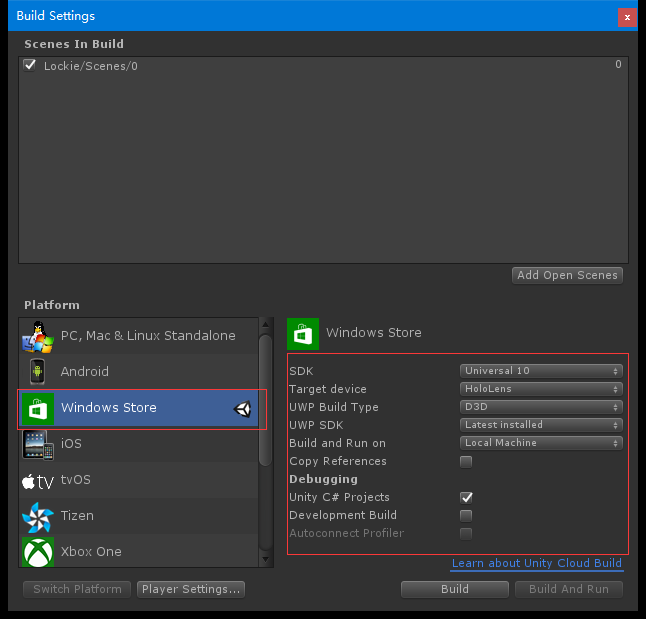
Task: Select the Android platform row
Action: click(x=139, y=372)
